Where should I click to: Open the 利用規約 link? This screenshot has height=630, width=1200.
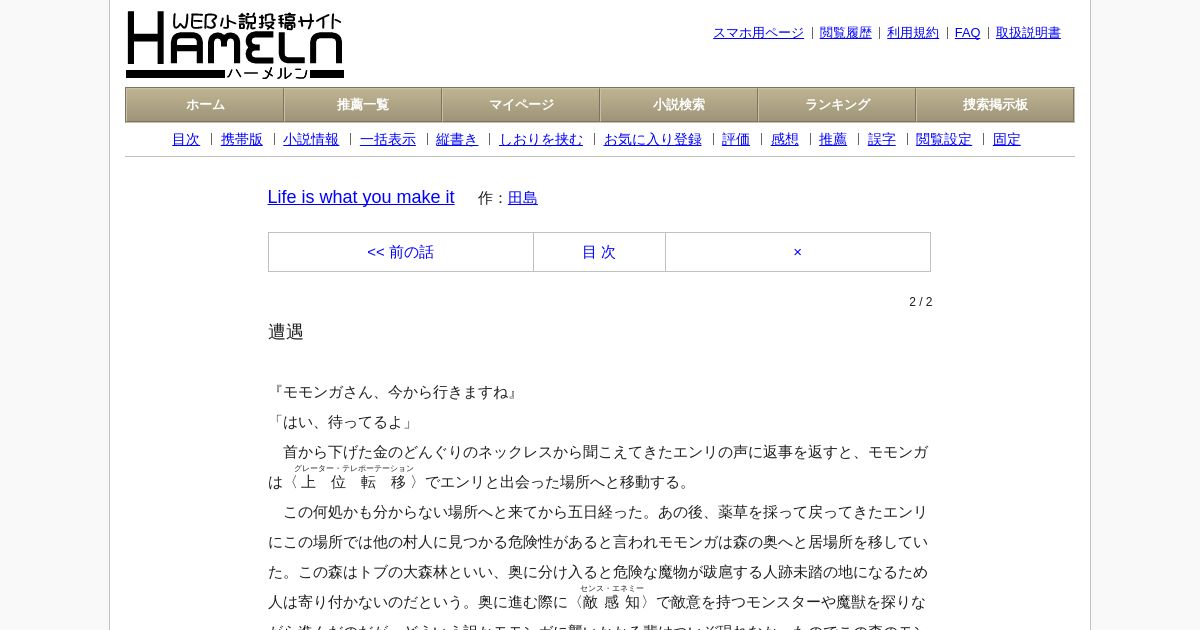click(913, 33)
